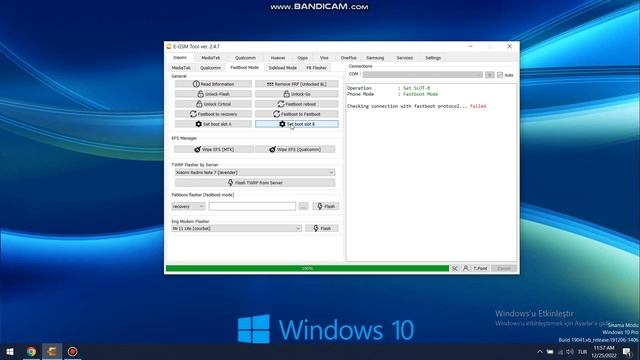
Task: Click the E-GSM Tool taskbar icon
Action: pyautogui.click(x=52, y=351)
